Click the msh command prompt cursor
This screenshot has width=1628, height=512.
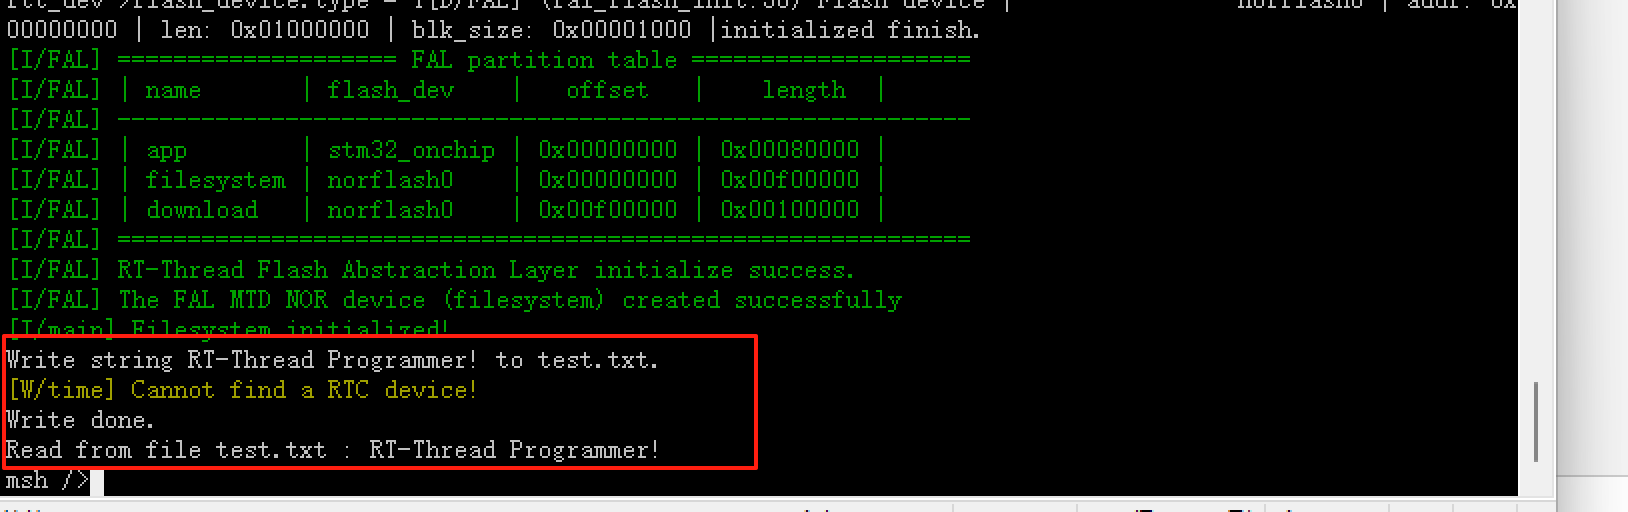[97, 481]
